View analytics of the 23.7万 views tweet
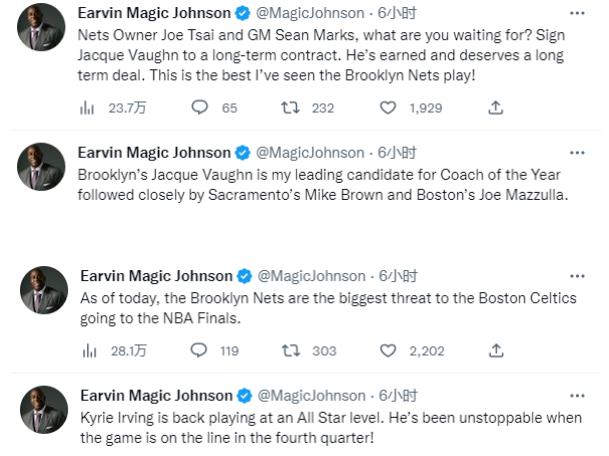This screenshot has width=609, height=456. point(87,108)
